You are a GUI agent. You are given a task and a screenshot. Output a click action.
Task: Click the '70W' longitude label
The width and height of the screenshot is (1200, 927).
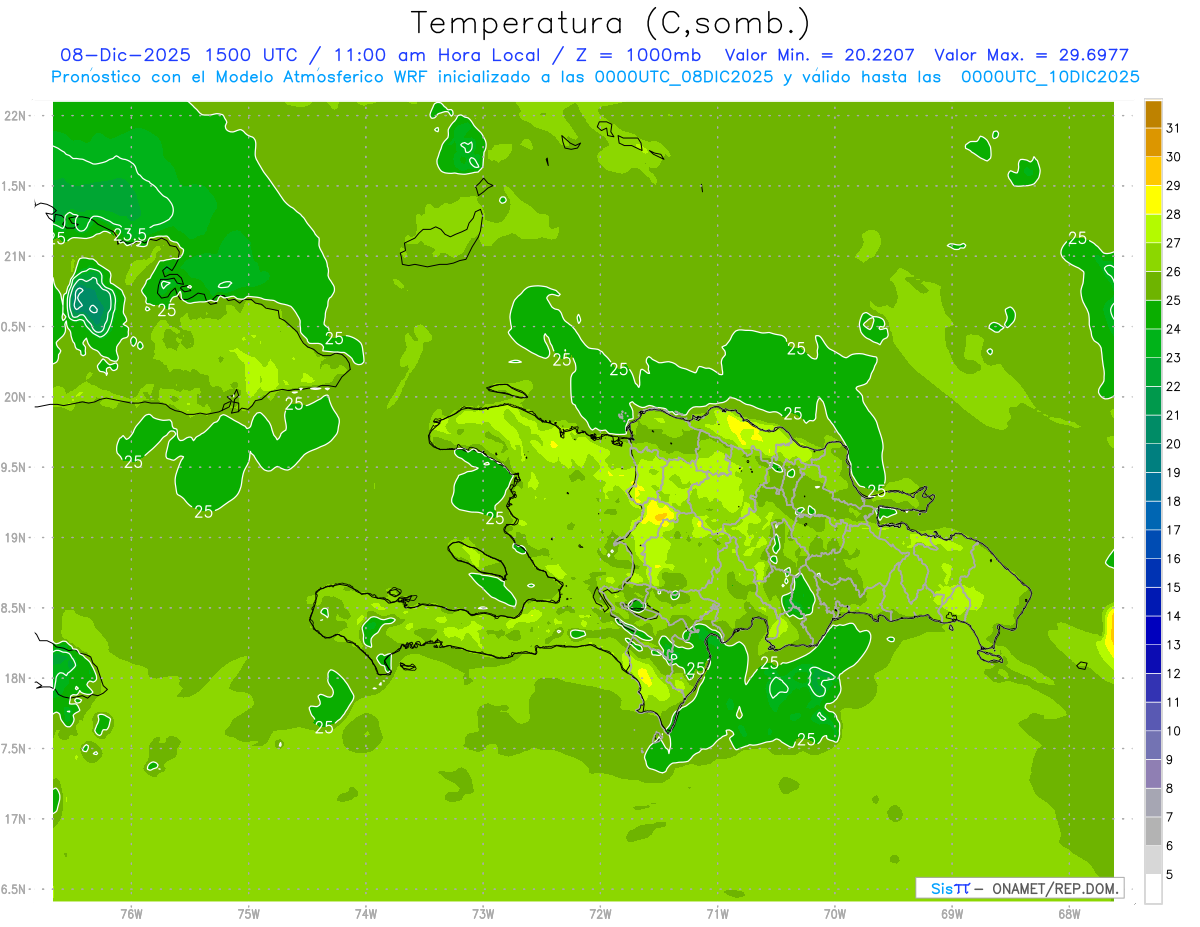point(835,913)
